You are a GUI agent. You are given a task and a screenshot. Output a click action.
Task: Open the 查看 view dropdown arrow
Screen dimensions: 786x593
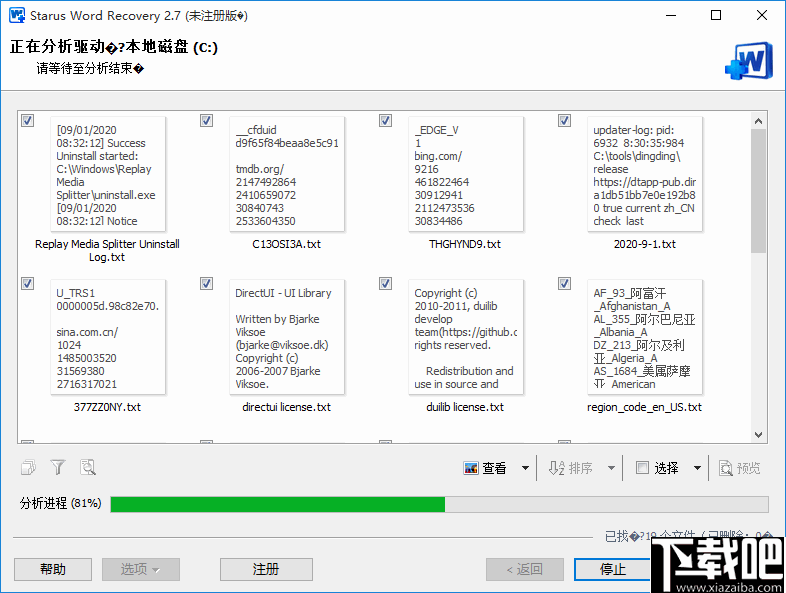(525, 468)
